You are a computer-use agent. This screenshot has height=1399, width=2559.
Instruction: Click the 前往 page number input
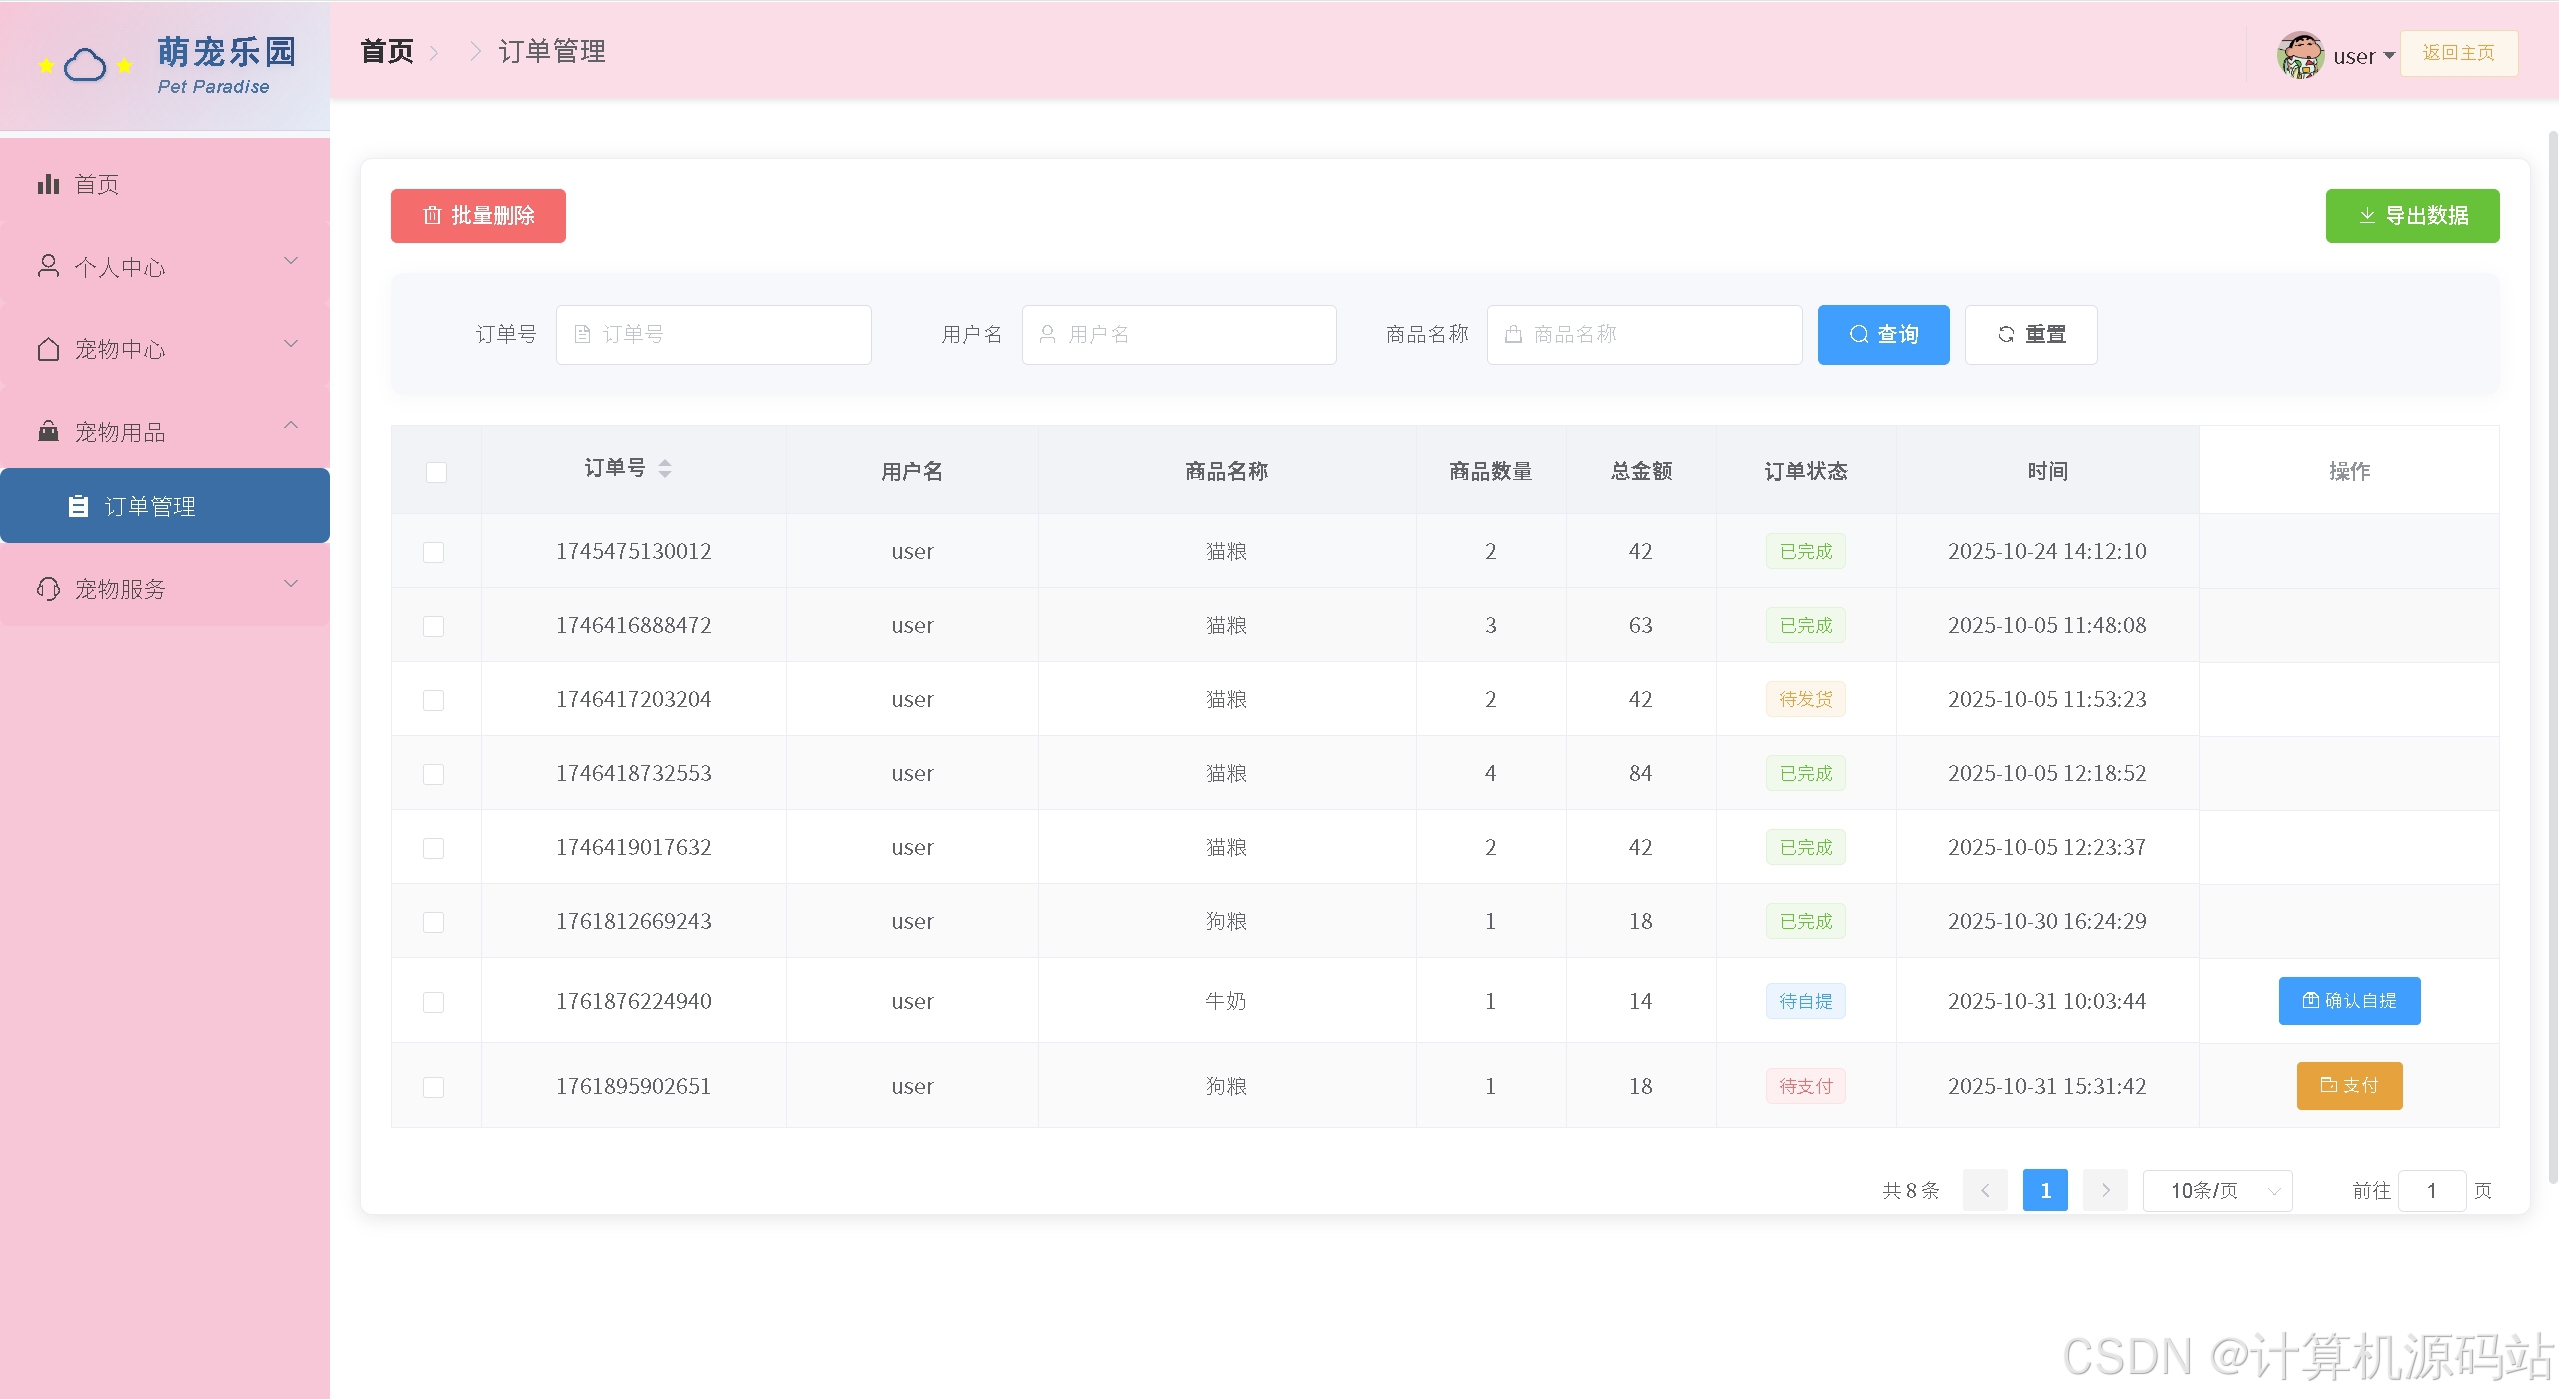[2432, 1191]
